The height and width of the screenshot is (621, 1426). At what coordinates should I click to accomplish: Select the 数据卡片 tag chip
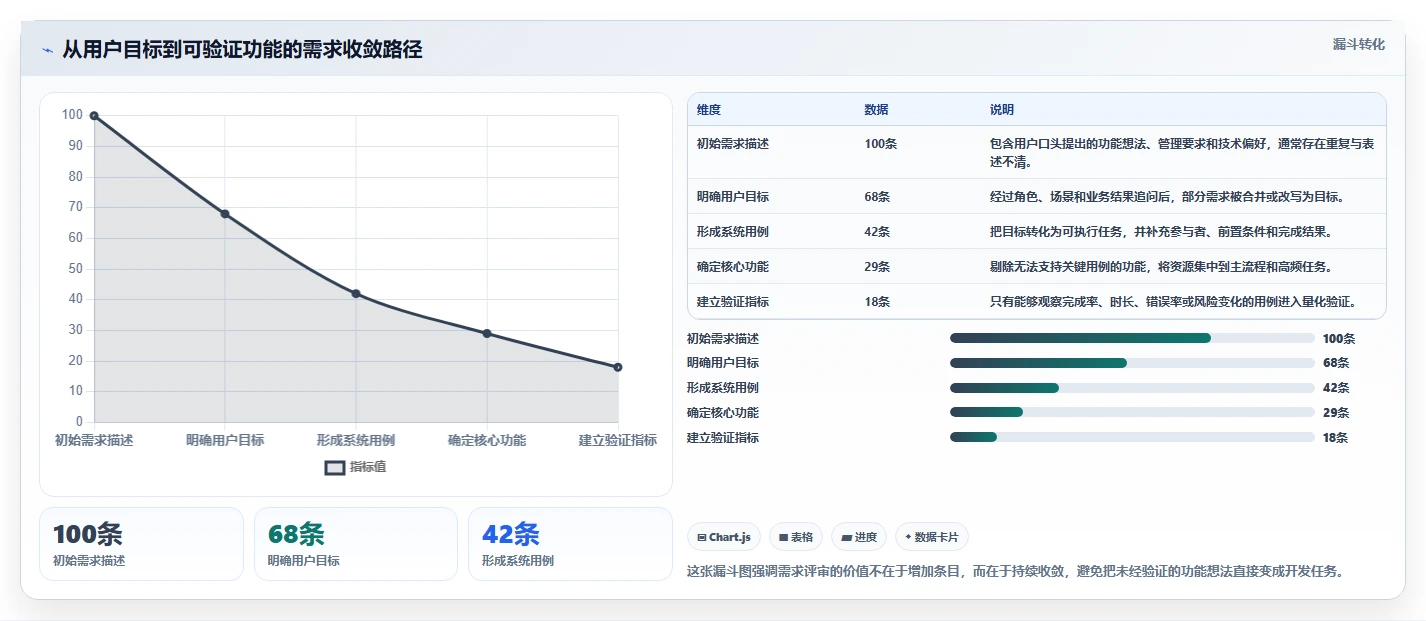pos(932,537)
